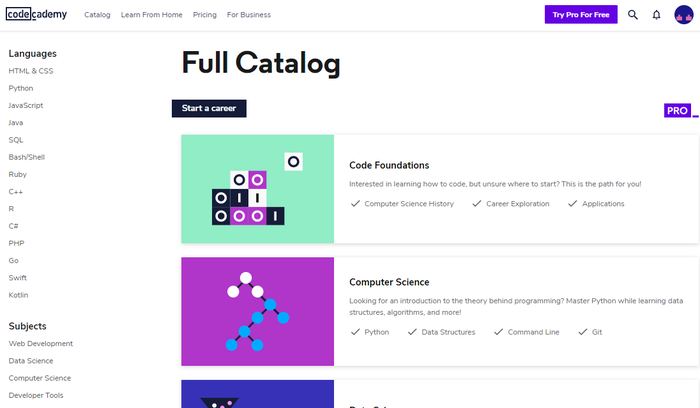Open the user profile avatar
700x408 pixels.
pos(683,15)
